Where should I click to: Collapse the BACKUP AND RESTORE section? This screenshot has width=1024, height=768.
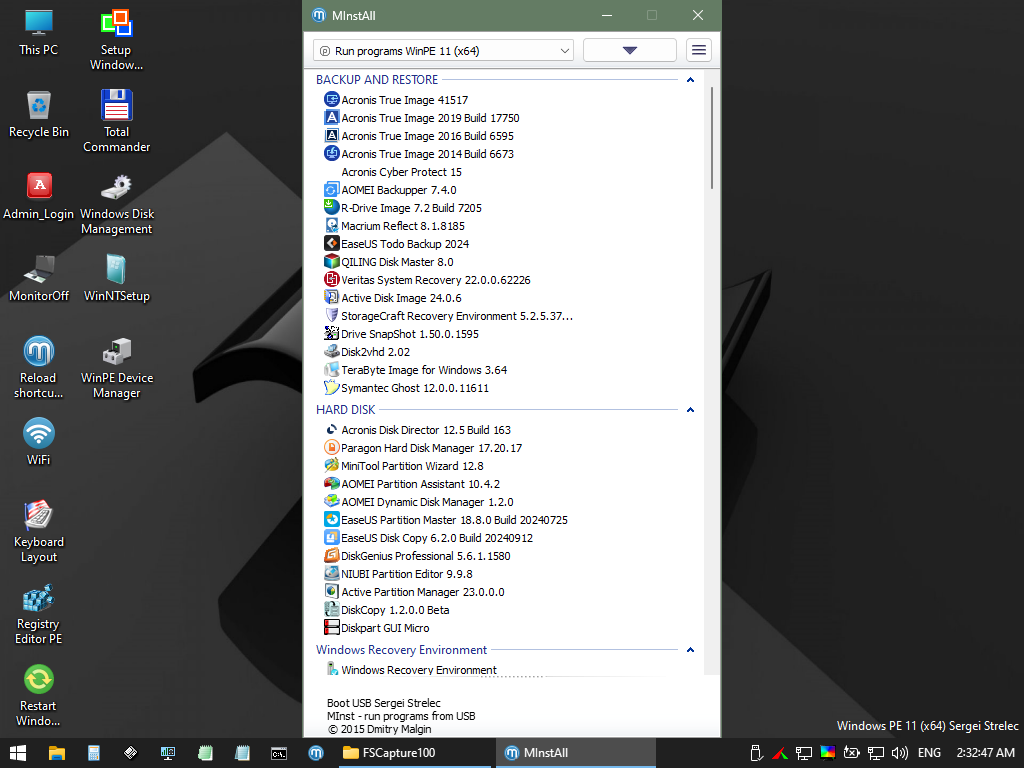pos(690,80)
